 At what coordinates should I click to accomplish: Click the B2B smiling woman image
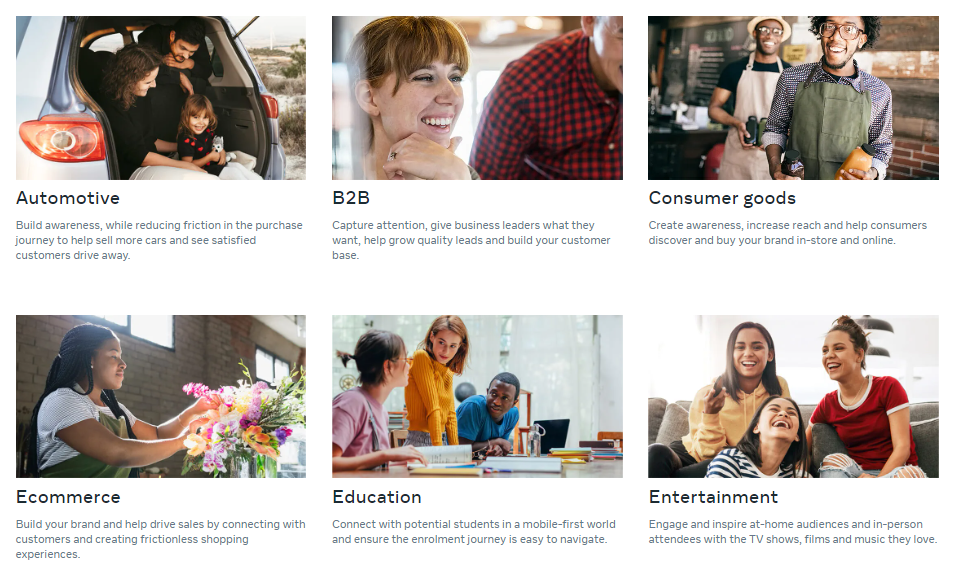pos(477,97)
